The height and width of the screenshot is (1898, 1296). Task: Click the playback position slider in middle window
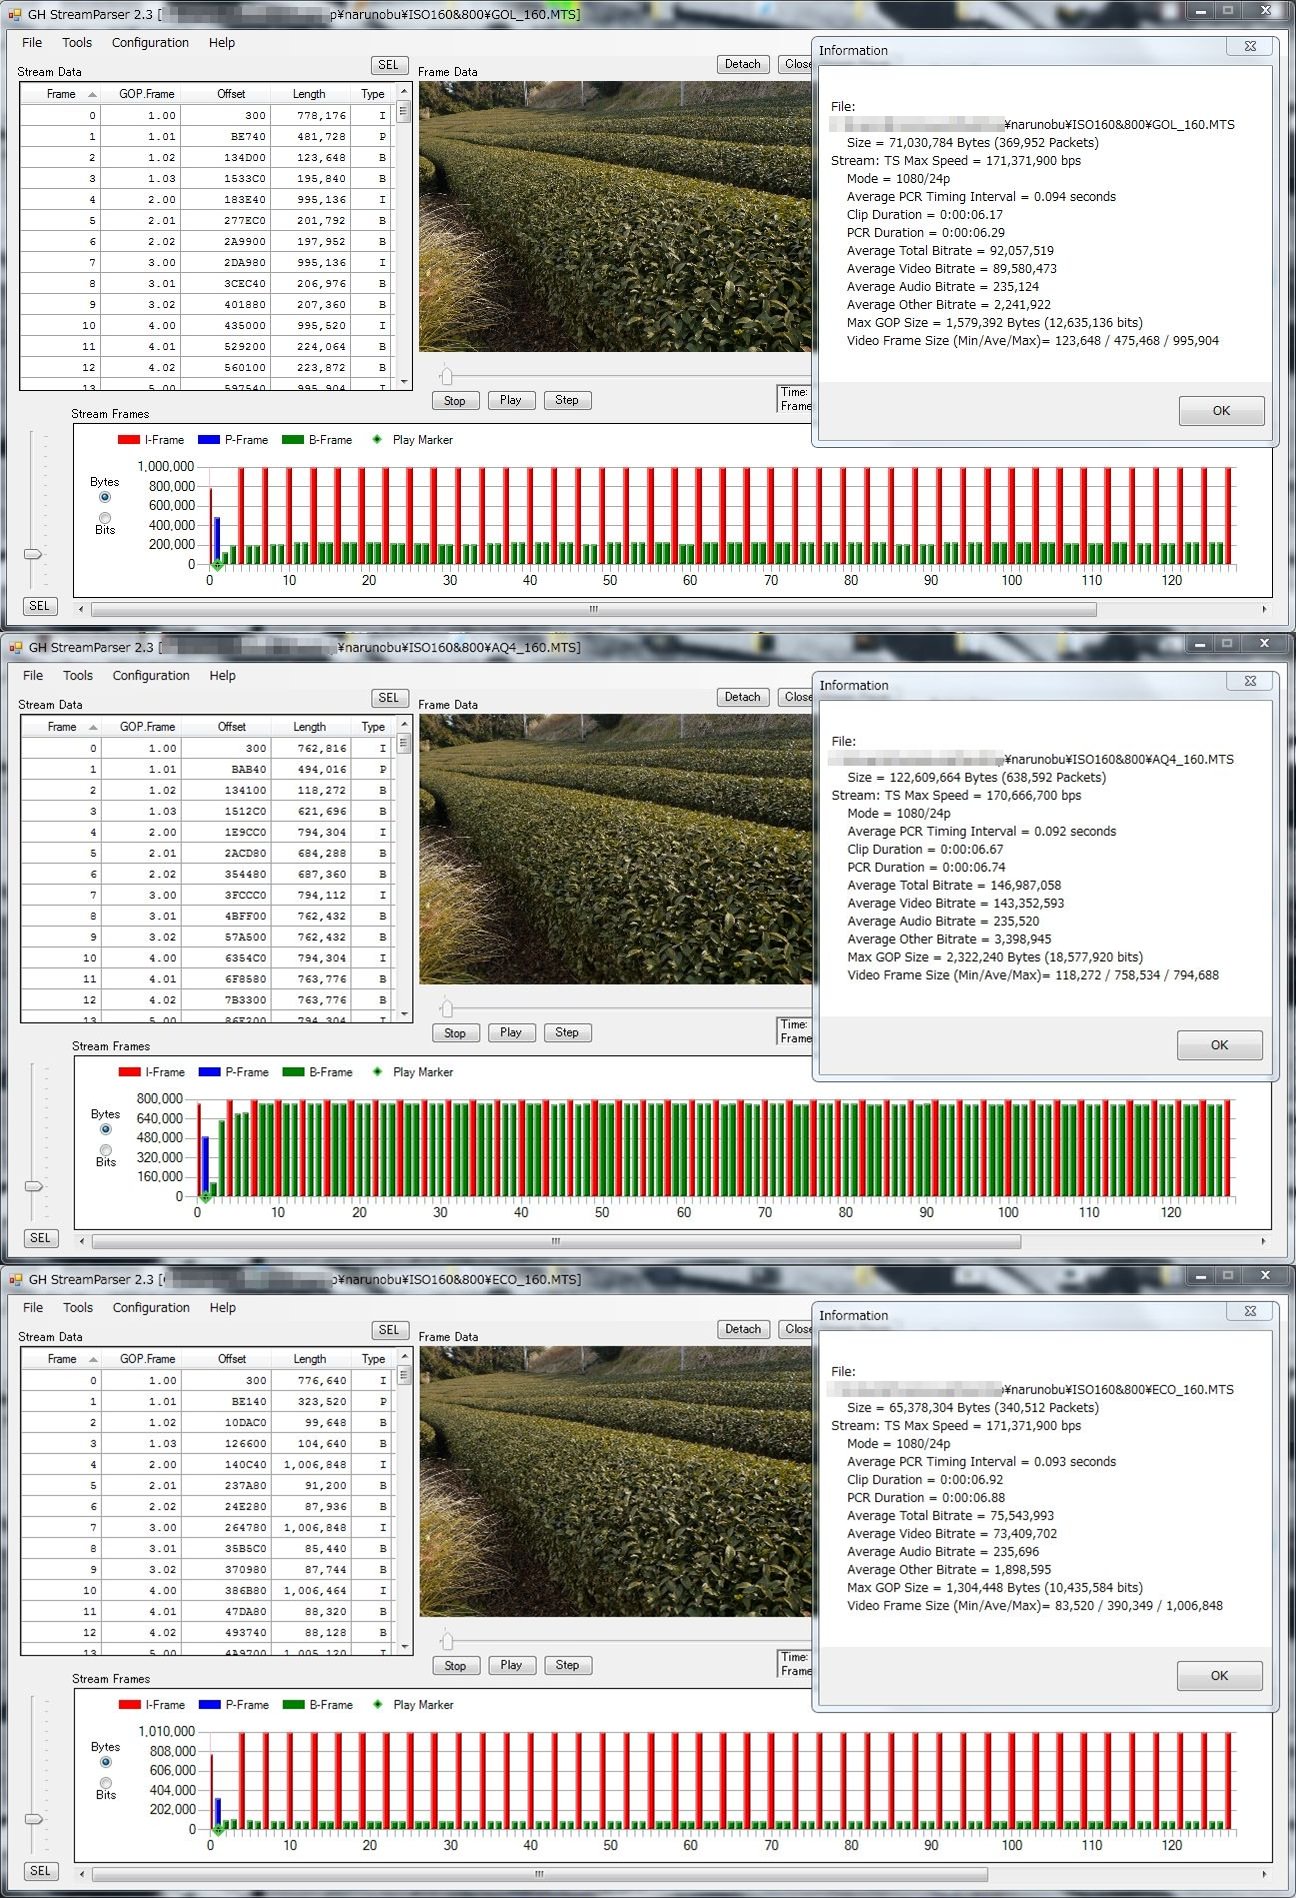point(447,1008)
